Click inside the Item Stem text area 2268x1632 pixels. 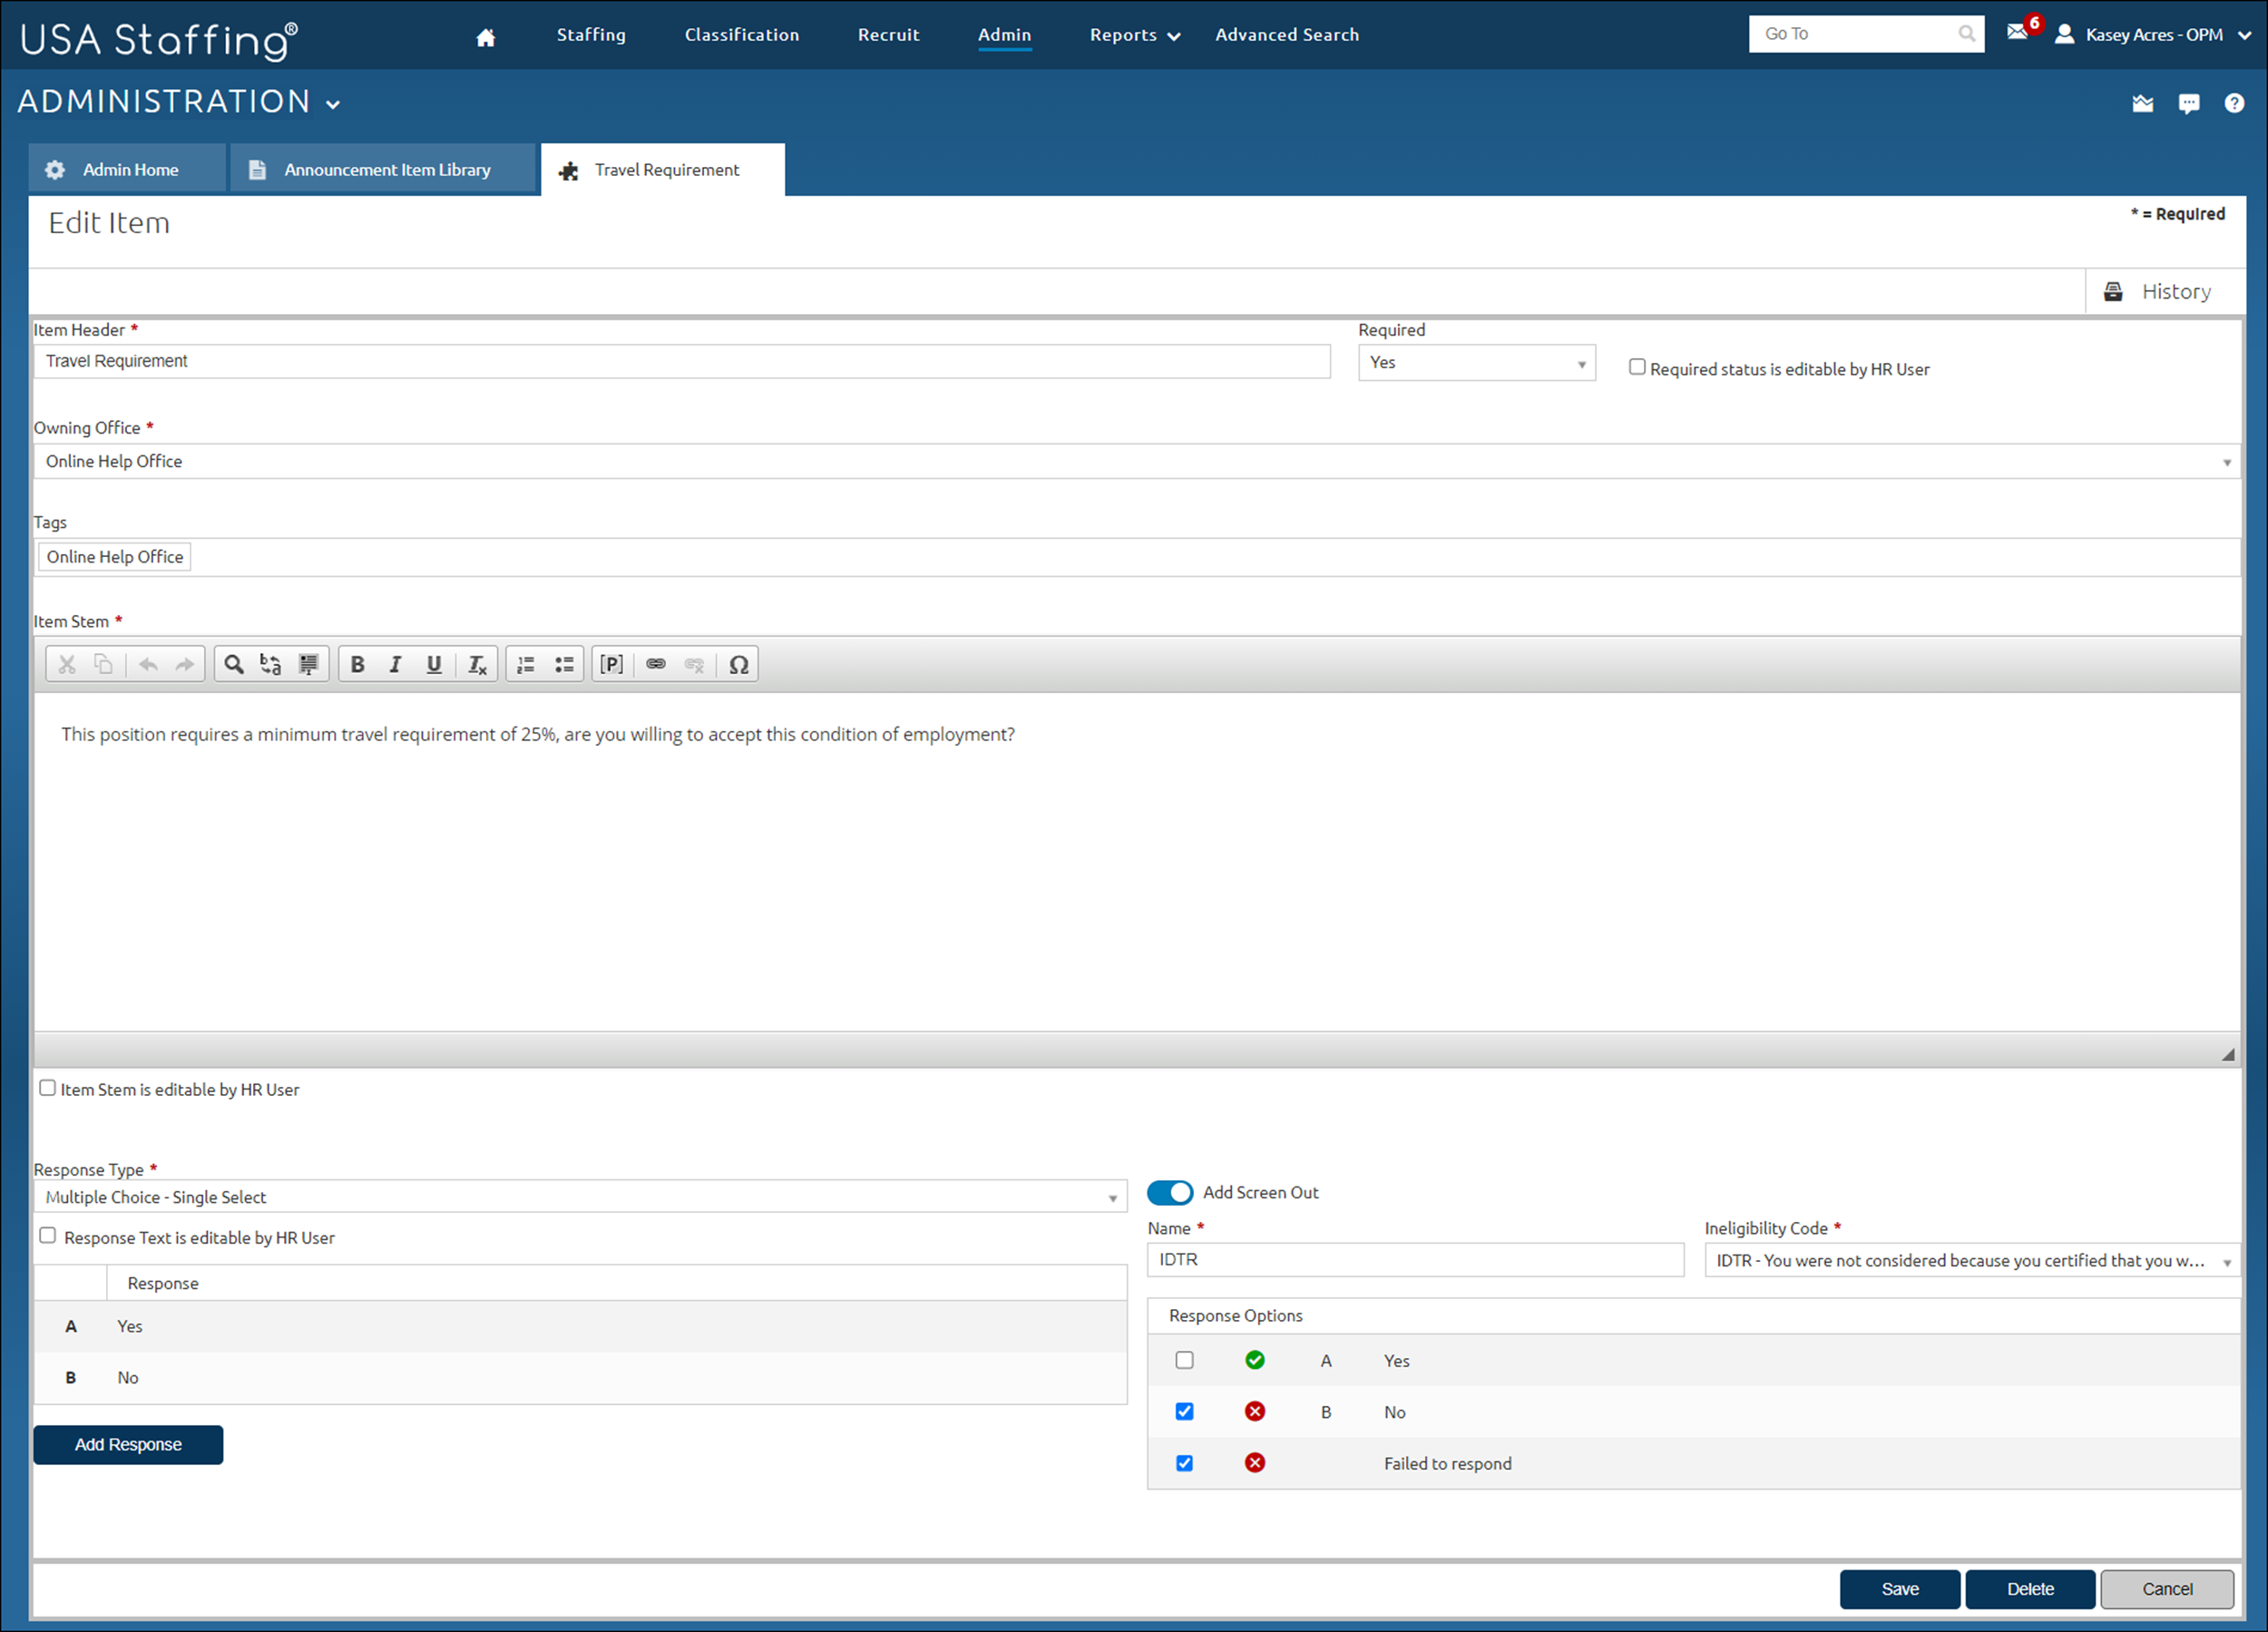coord(1137,862)
